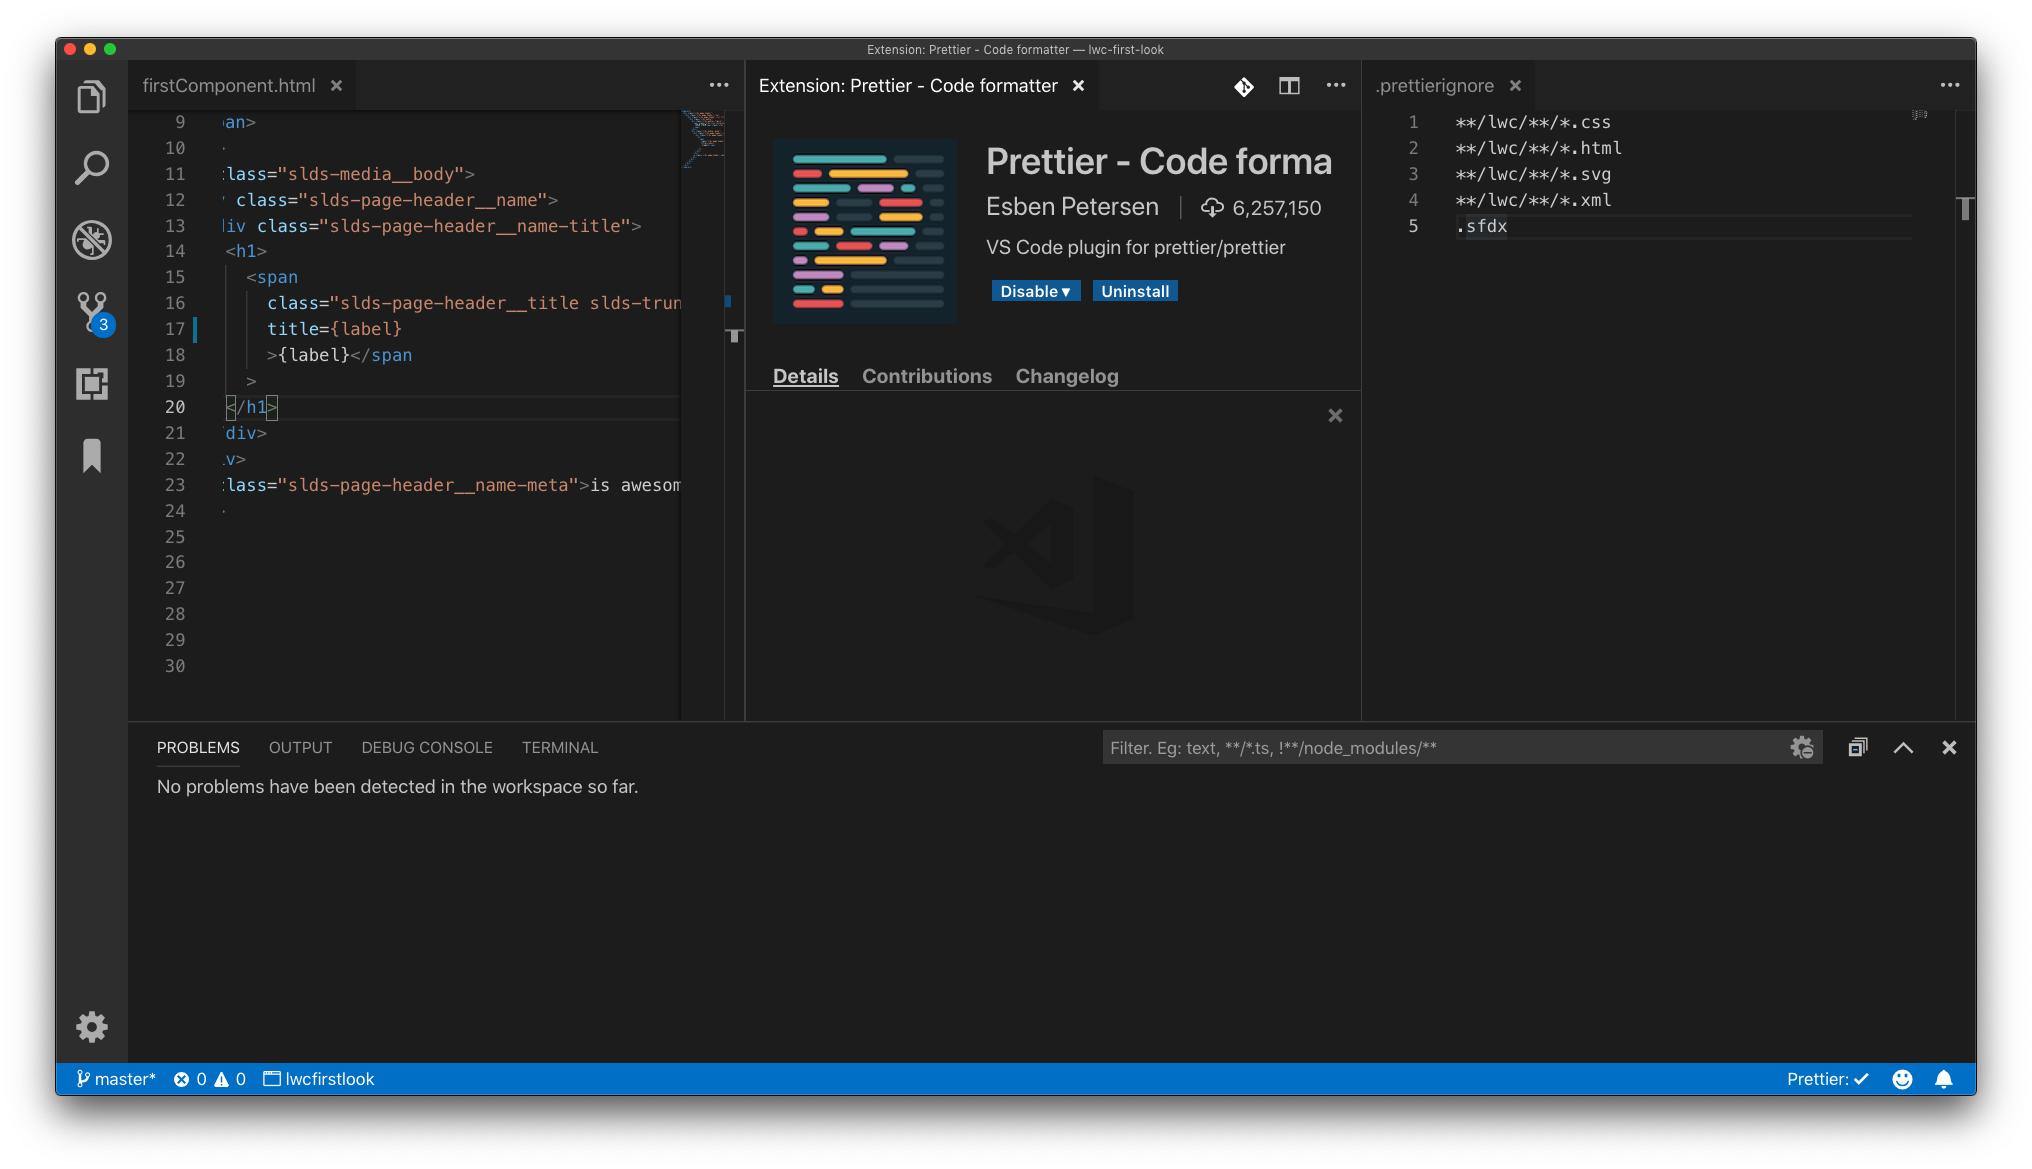This screenshot has height=1169, width=2032.
Task: Open the feedback smiley in status bar
Action: click(1902, 1079)
